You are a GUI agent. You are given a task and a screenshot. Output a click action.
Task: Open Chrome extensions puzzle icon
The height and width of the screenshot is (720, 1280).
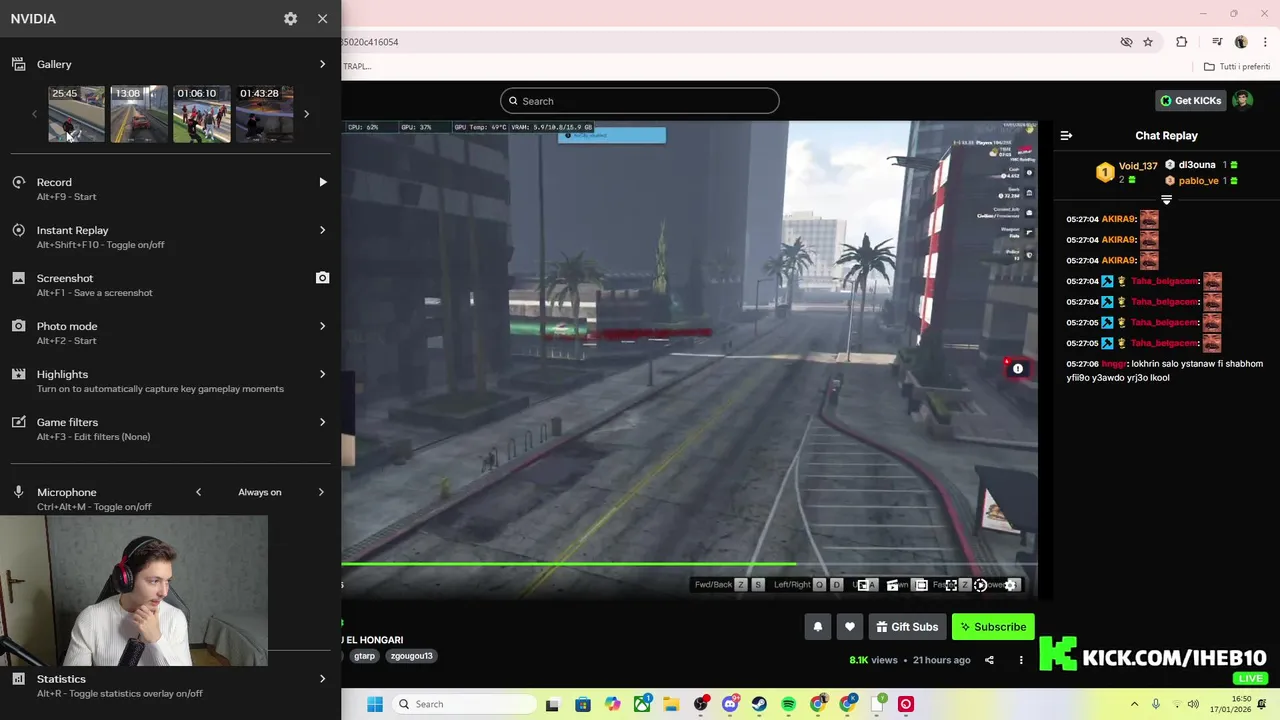click(1182, 42)
